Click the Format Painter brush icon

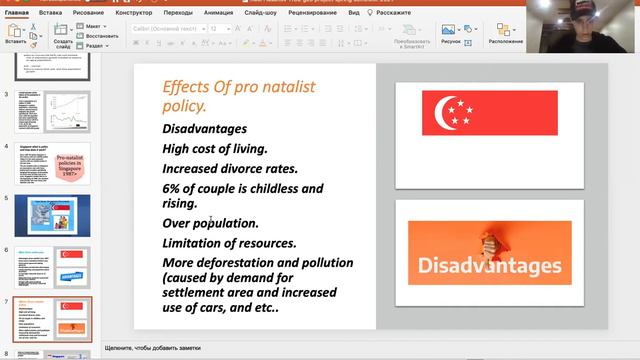pos(33,44)
